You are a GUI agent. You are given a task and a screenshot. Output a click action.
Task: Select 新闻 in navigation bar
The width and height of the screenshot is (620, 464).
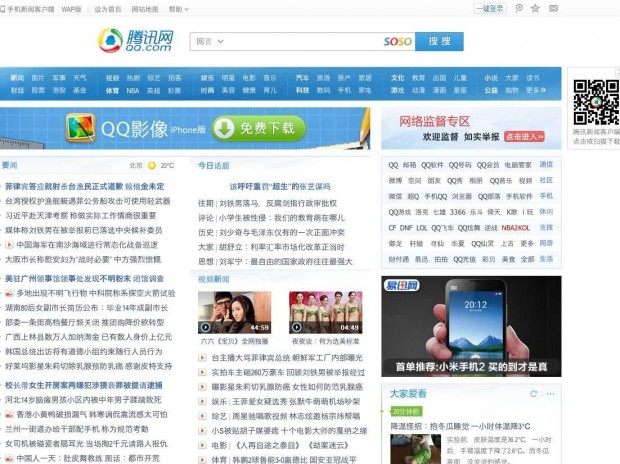(x=17, y=78)
